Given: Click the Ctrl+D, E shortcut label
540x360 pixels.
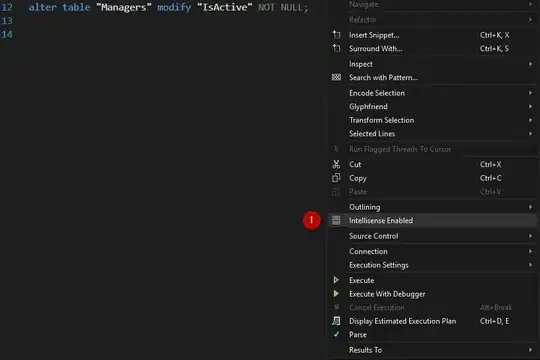Looking at the screenshot, I should tap(495, 321).
